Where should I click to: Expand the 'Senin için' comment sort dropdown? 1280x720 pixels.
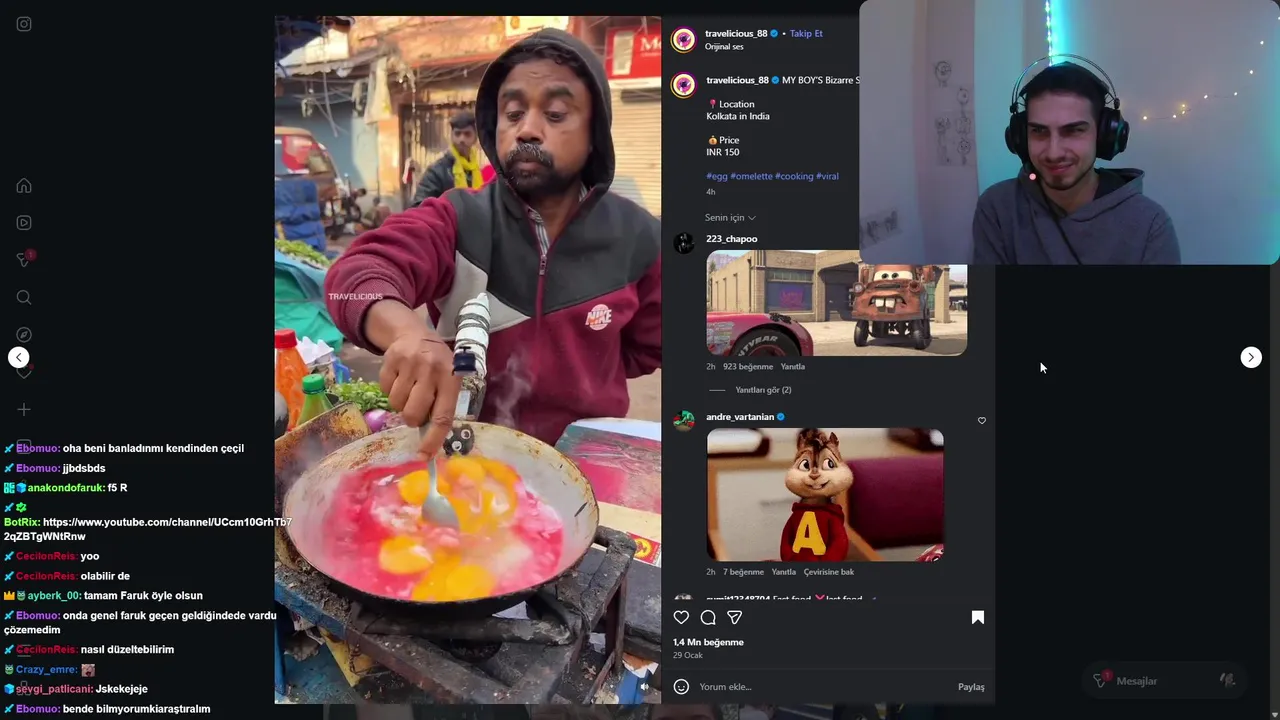point(730,218)
